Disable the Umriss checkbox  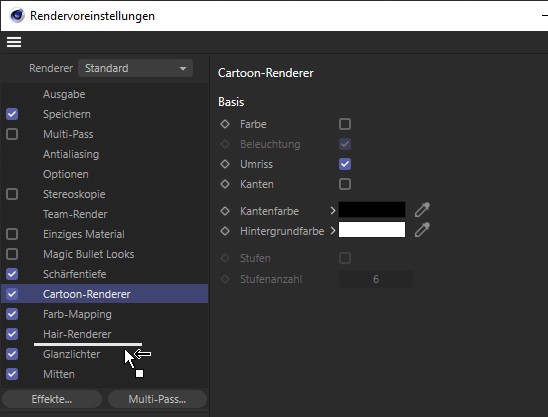click(x=345, y=164)
